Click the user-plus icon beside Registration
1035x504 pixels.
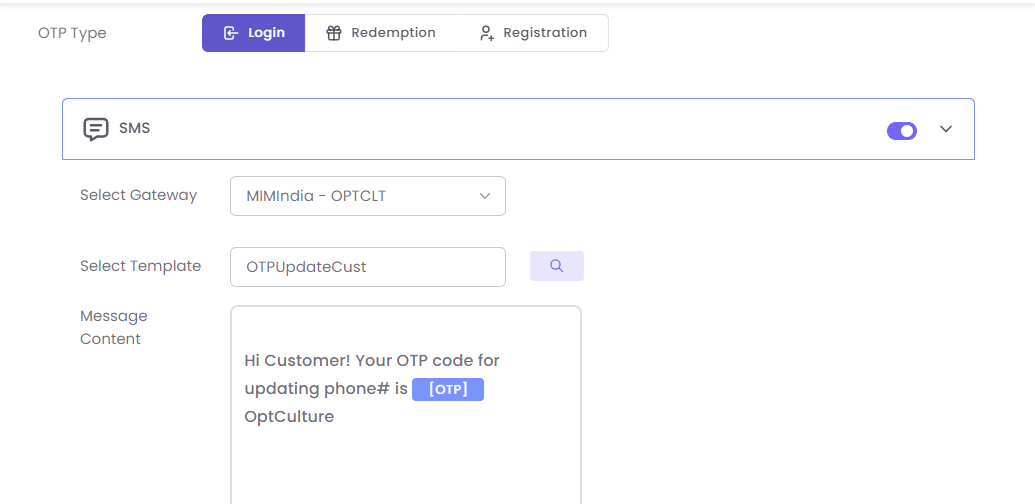tap(487, 33)
